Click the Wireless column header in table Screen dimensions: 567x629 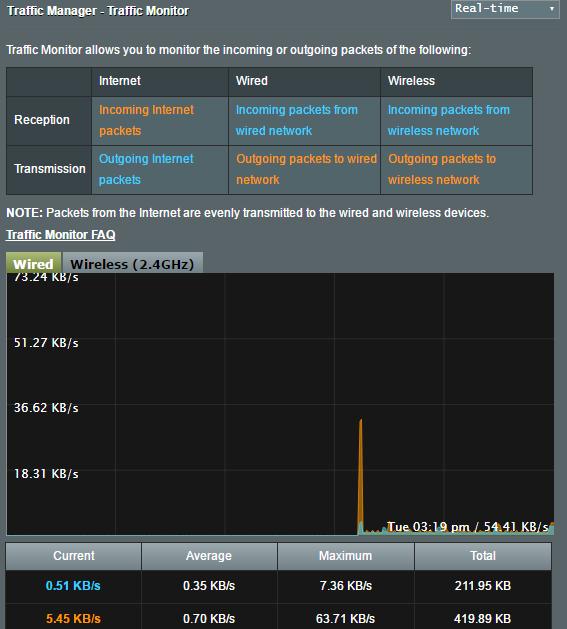[x=456, y=82]
